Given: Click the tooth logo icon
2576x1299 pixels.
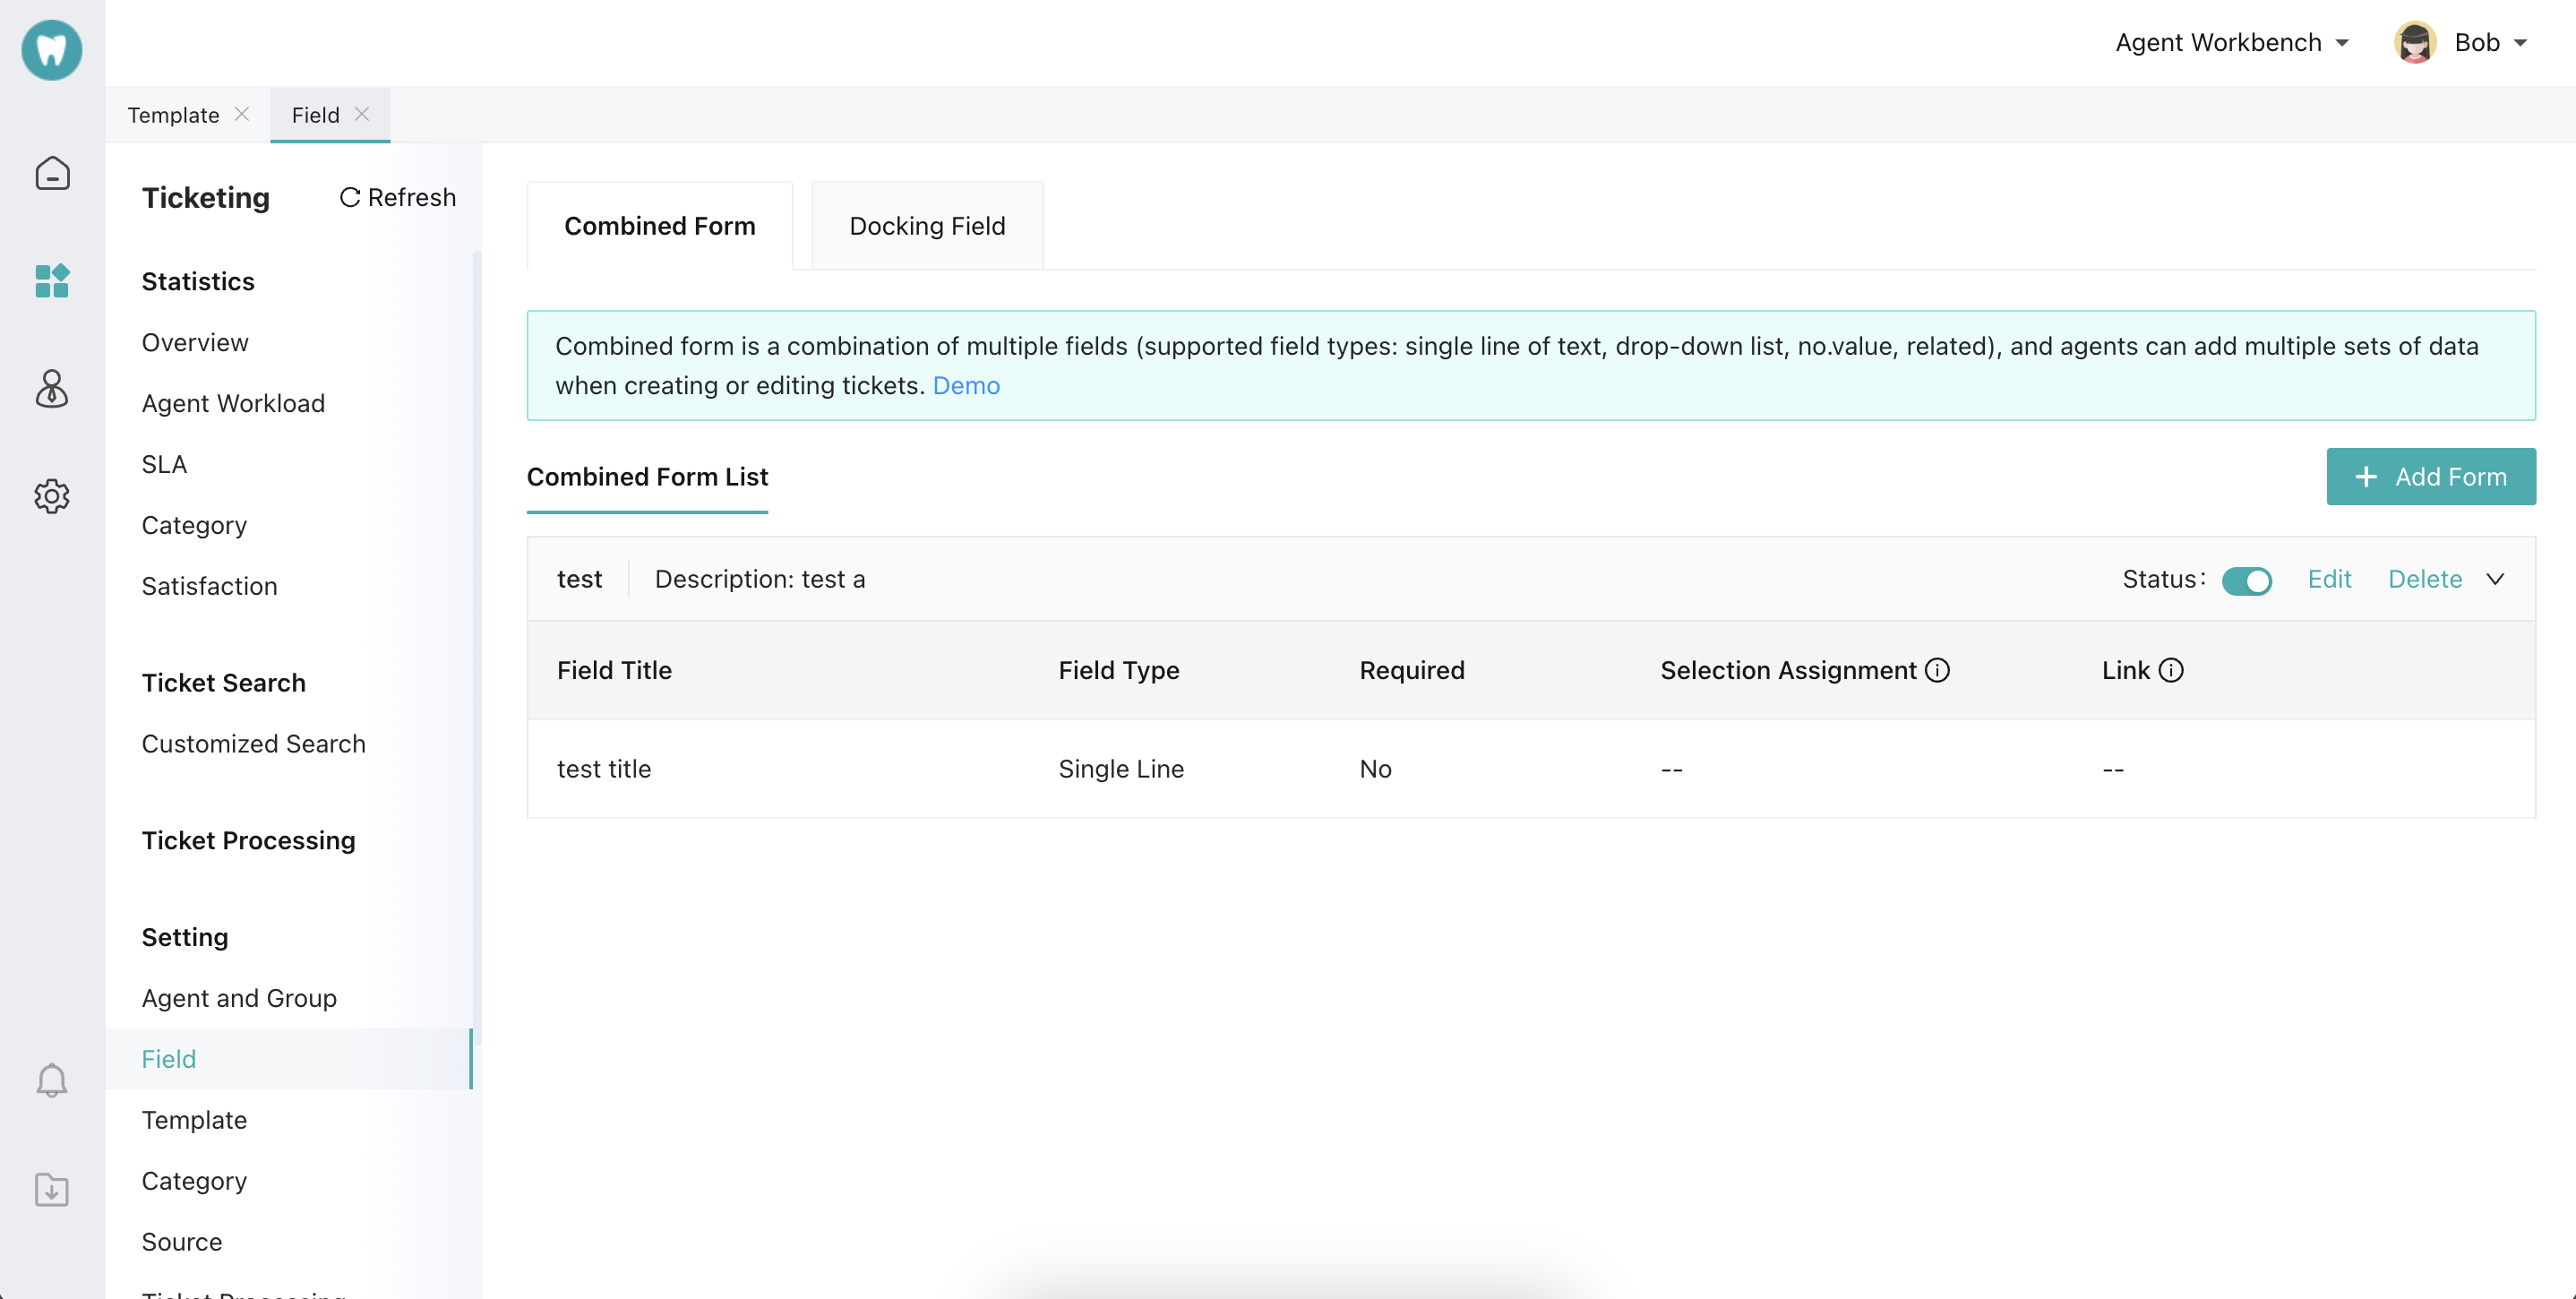Looking at the screenshot, I should 52,49.
